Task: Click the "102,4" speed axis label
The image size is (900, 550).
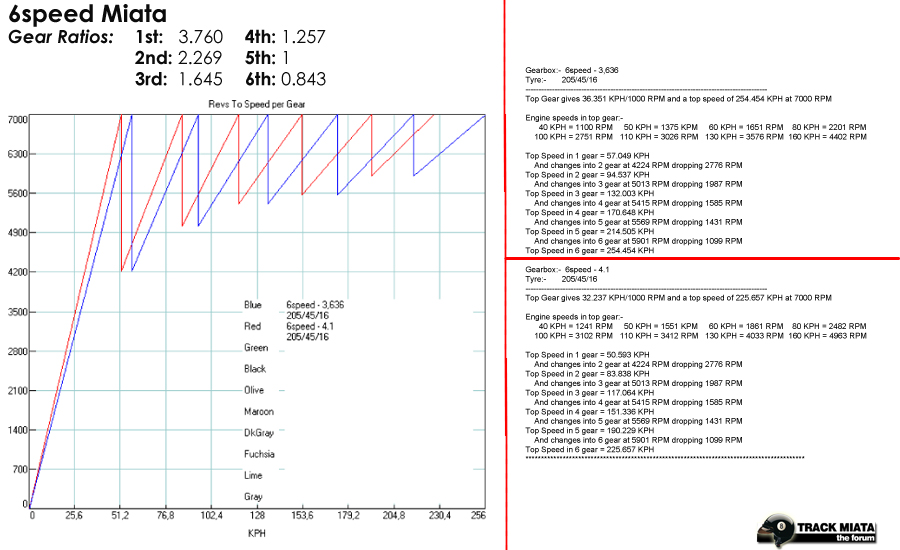Action: click(211, 516)
